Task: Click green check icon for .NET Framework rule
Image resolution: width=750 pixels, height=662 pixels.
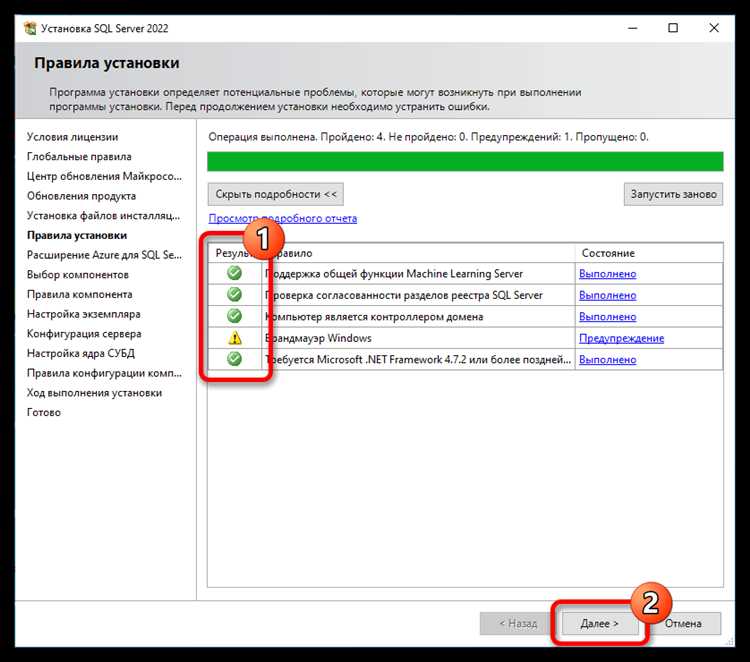Action: pyautogui.click(x=234, y=359)
